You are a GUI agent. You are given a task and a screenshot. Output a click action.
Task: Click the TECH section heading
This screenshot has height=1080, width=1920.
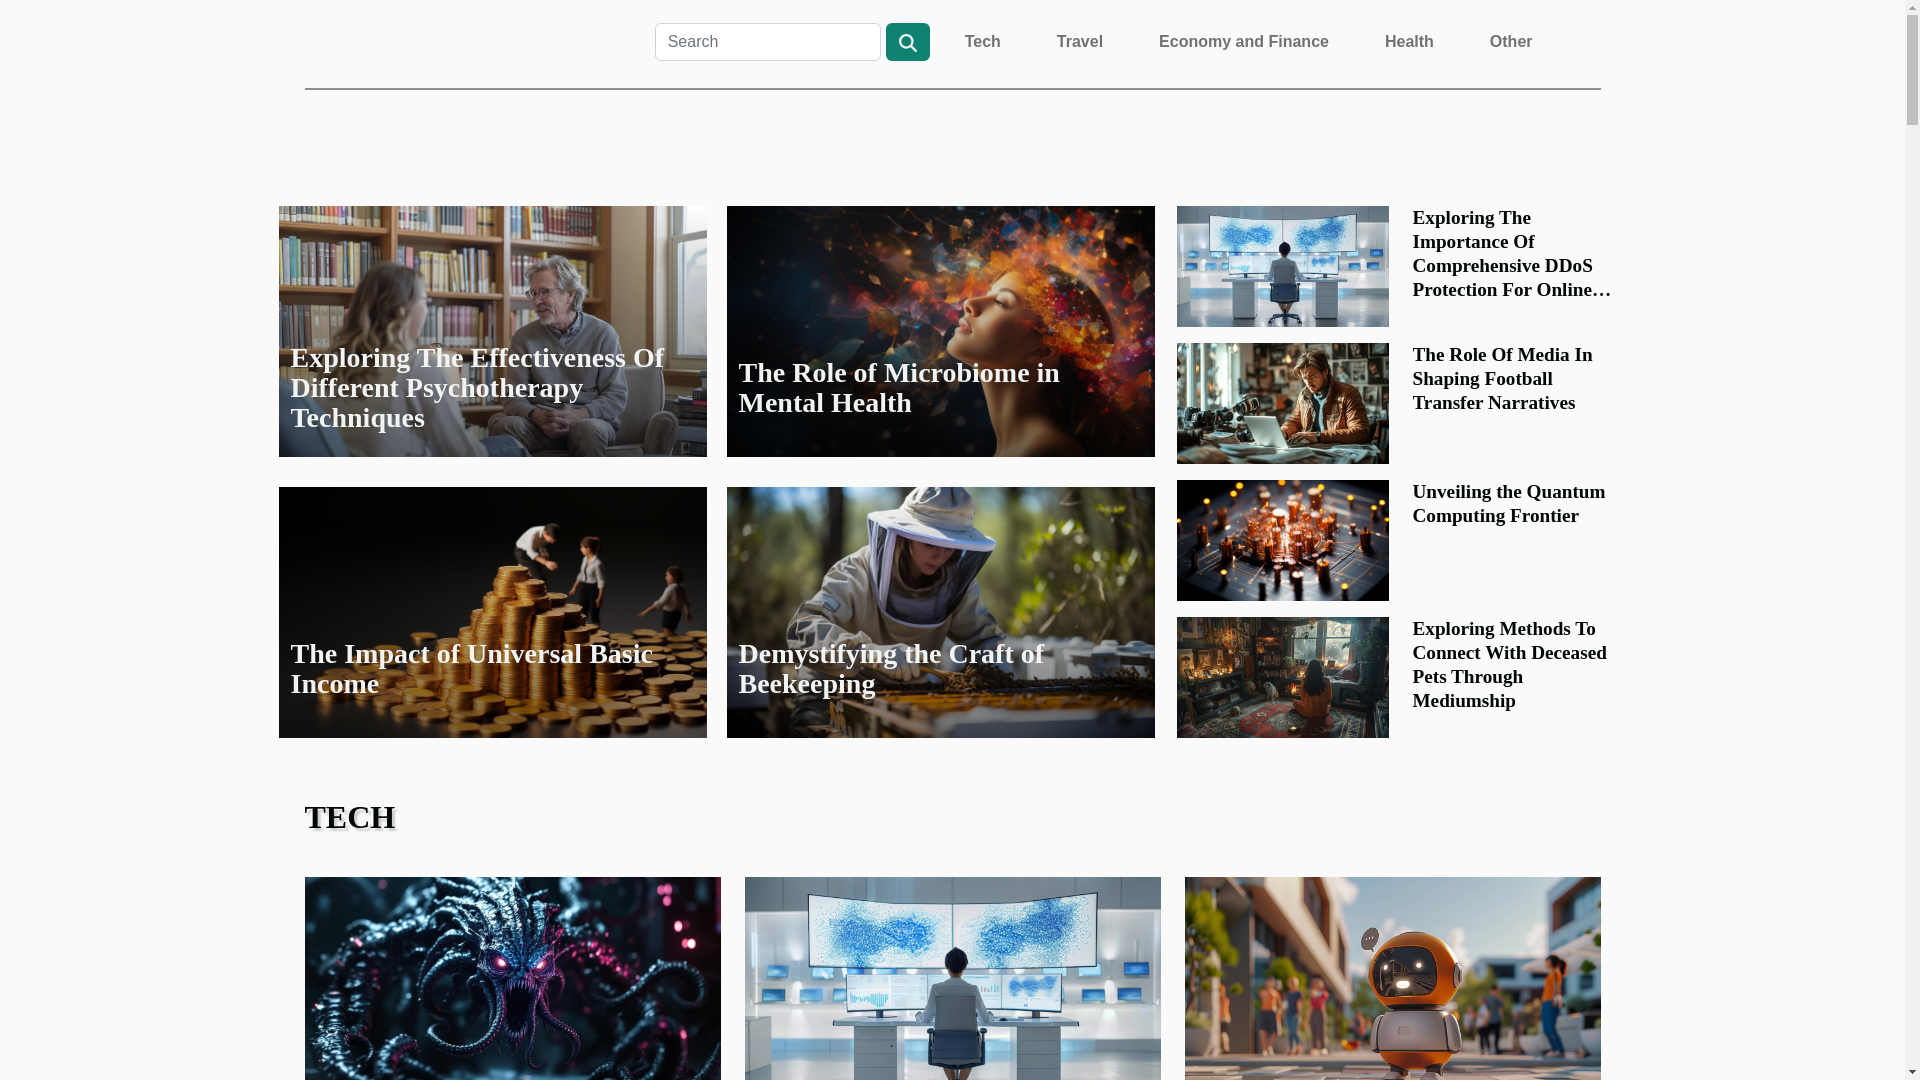click(349, 817)
